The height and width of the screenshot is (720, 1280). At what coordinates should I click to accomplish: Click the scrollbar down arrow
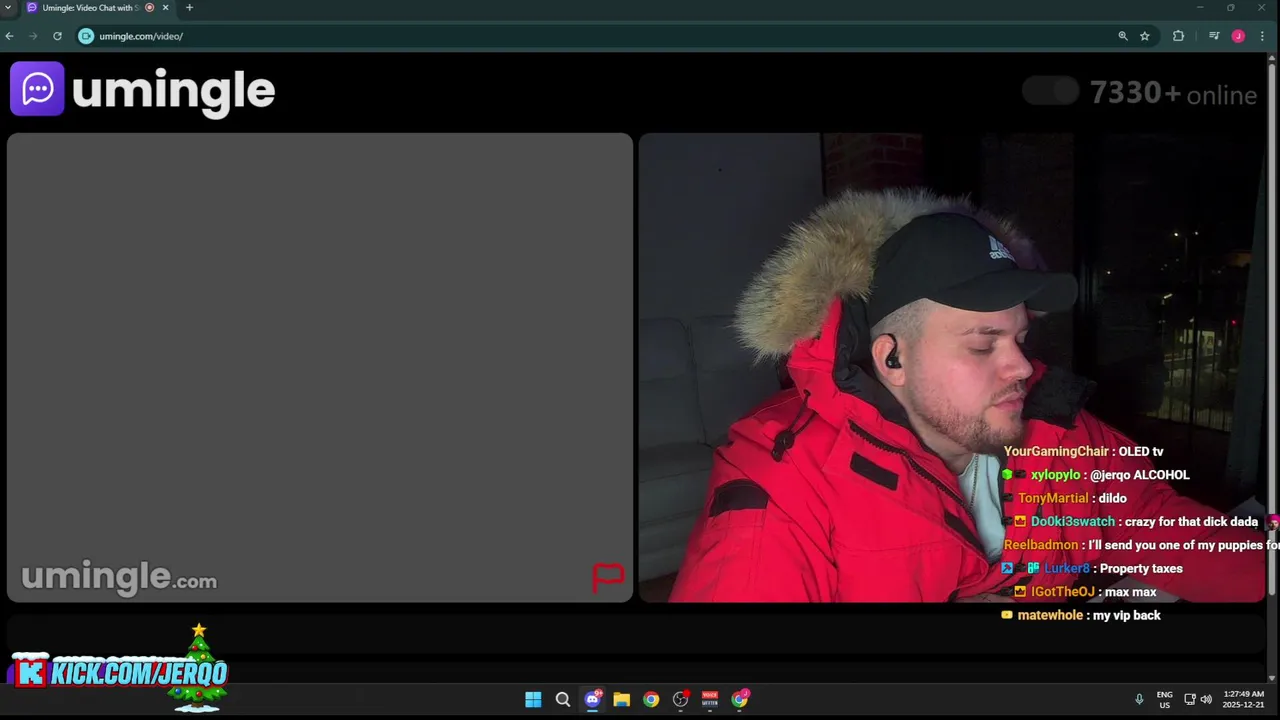point(1273,678)
